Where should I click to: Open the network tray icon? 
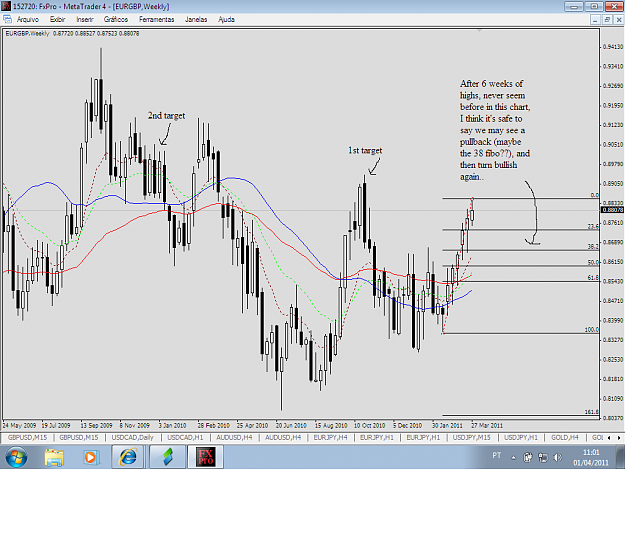[543, 458]
